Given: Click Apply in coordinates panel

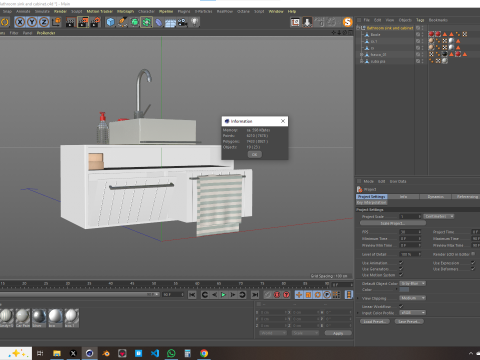Looking at the screenshot, I should [338, 333].
